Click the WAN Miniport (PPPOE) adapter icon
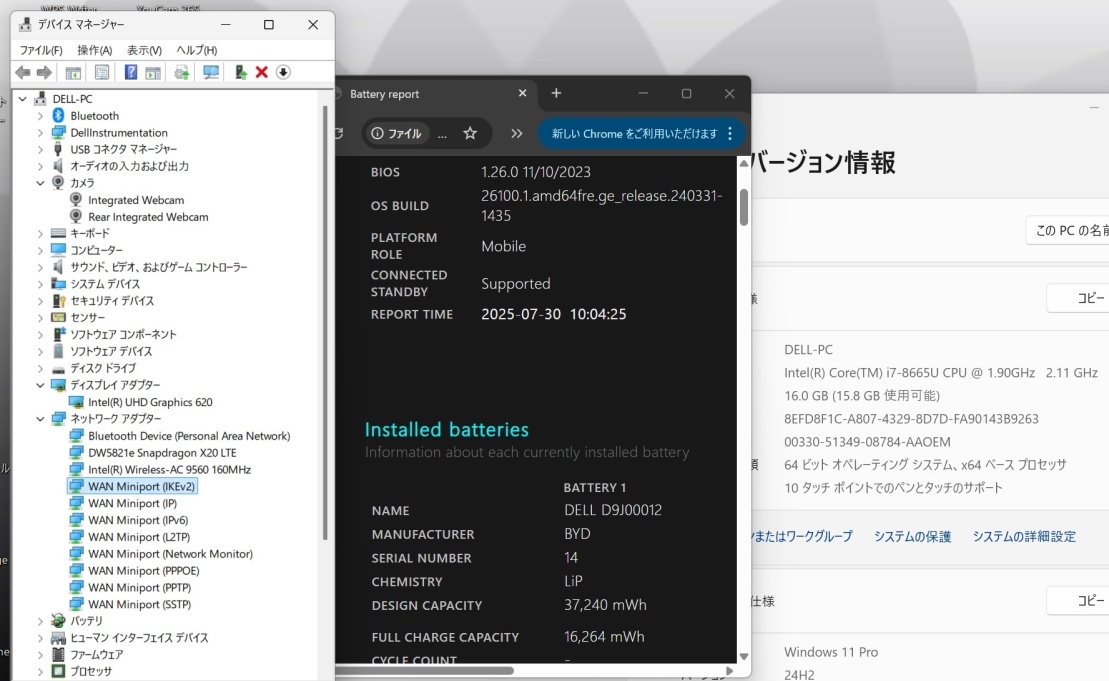This screenshot has height=681, width=1109. (x=76, y=571)
